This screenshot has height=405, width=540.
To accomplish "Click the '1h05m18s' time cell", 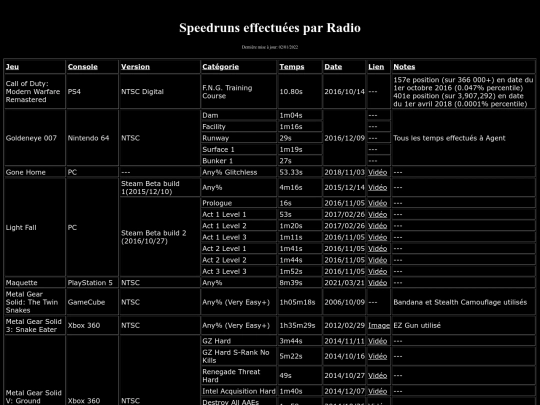I will [300, 302].
